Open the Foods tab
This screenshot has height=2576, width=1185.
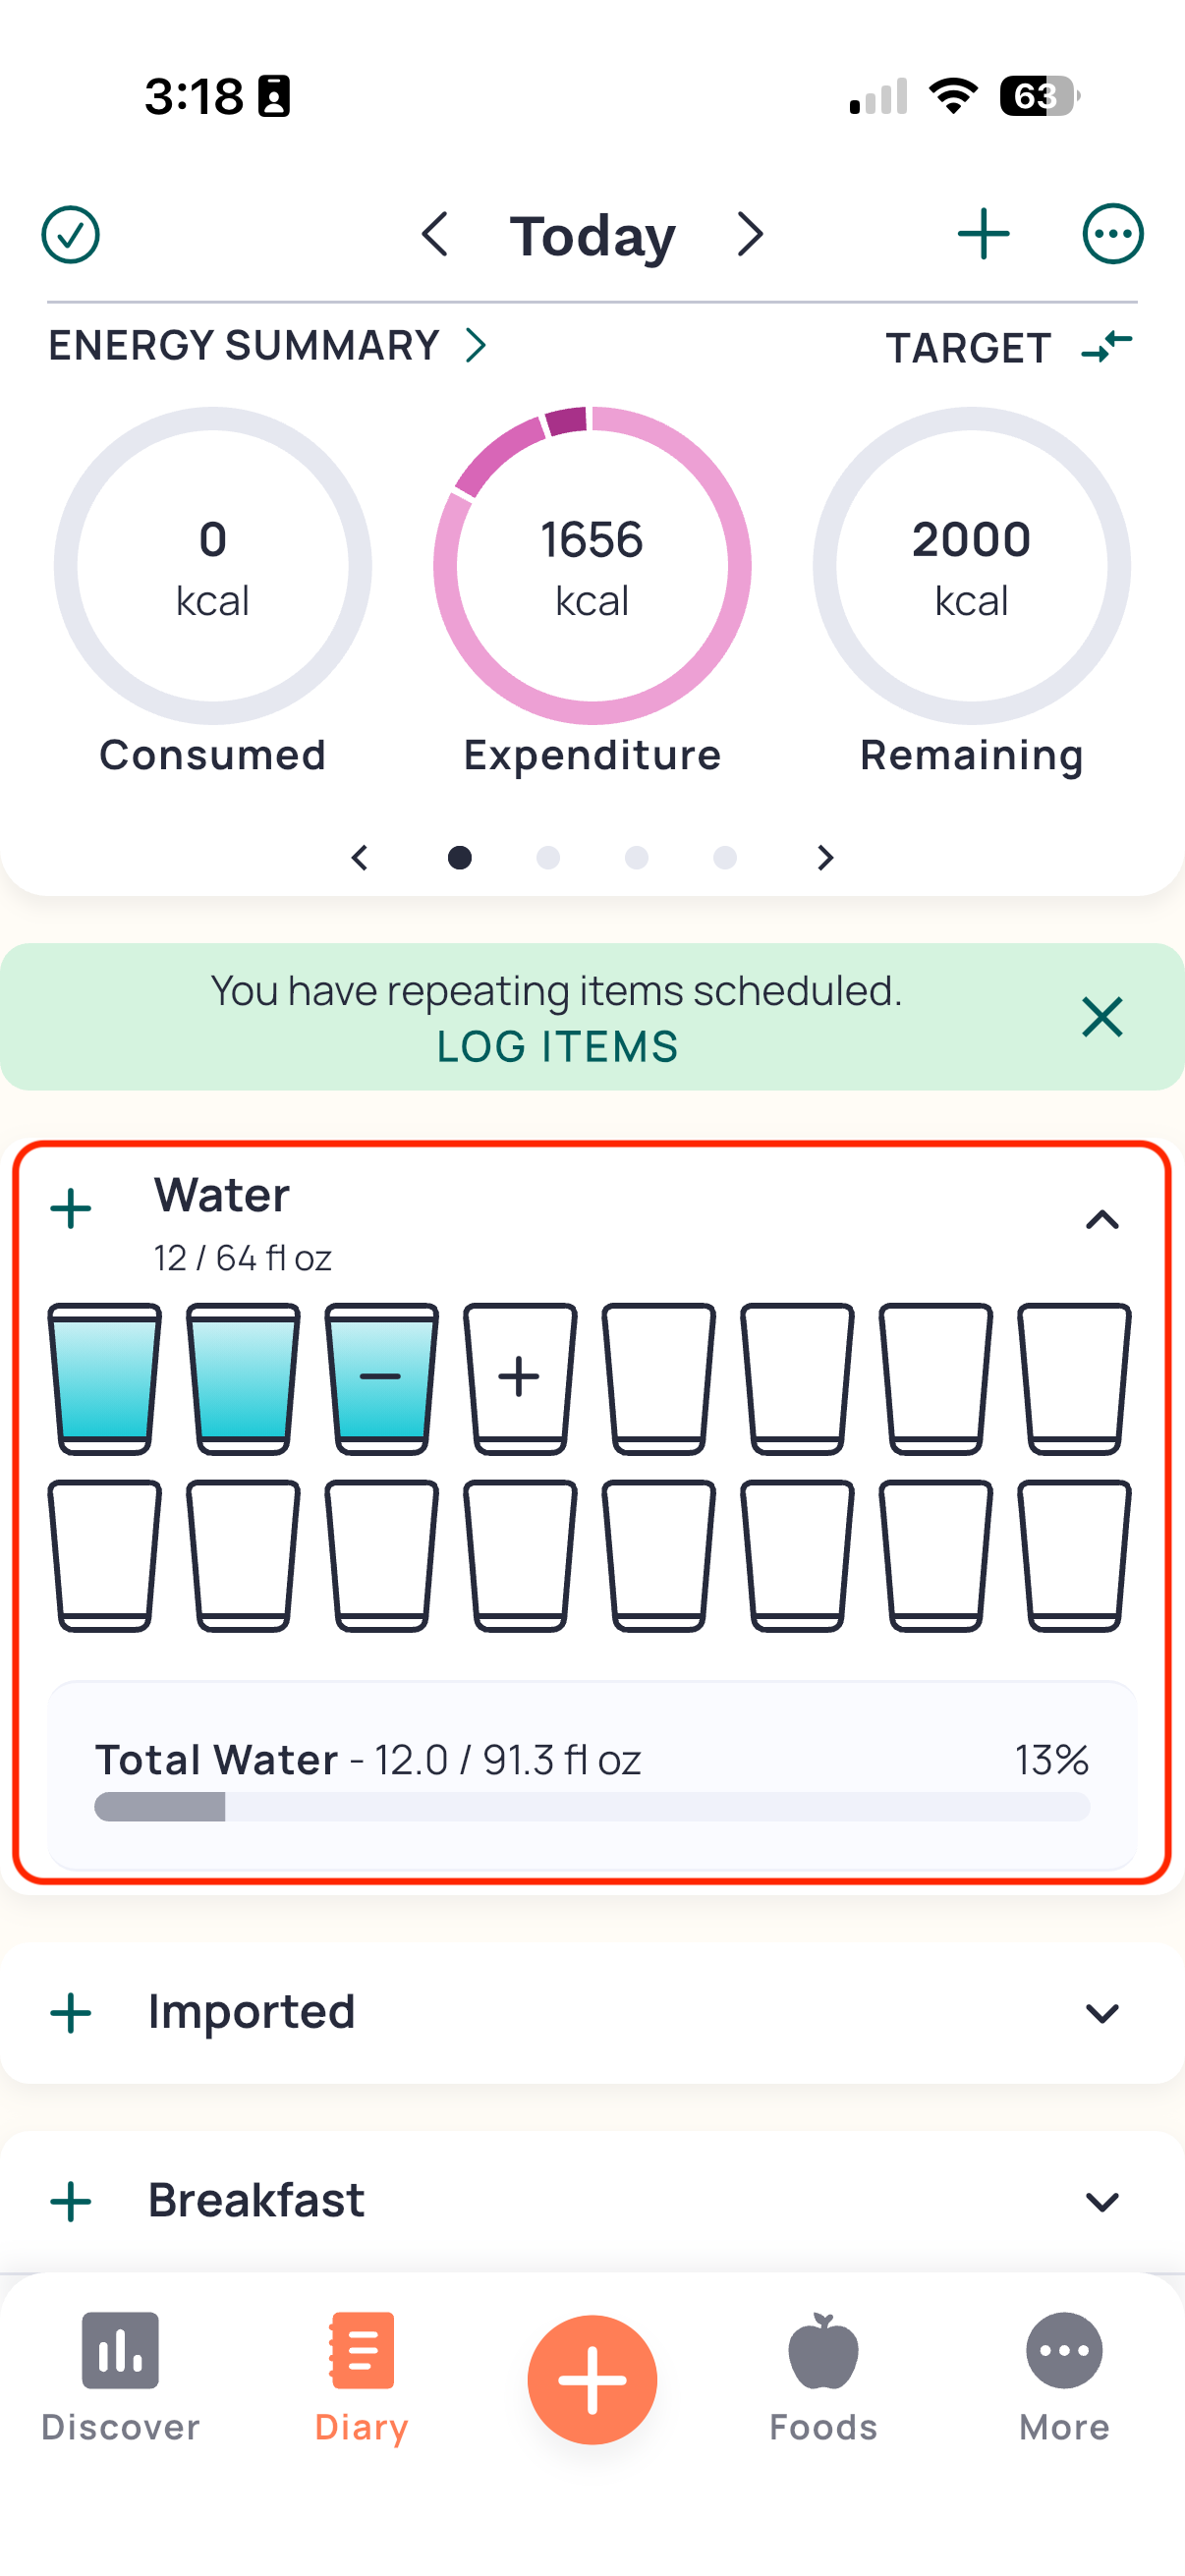tap(823, 2378)
